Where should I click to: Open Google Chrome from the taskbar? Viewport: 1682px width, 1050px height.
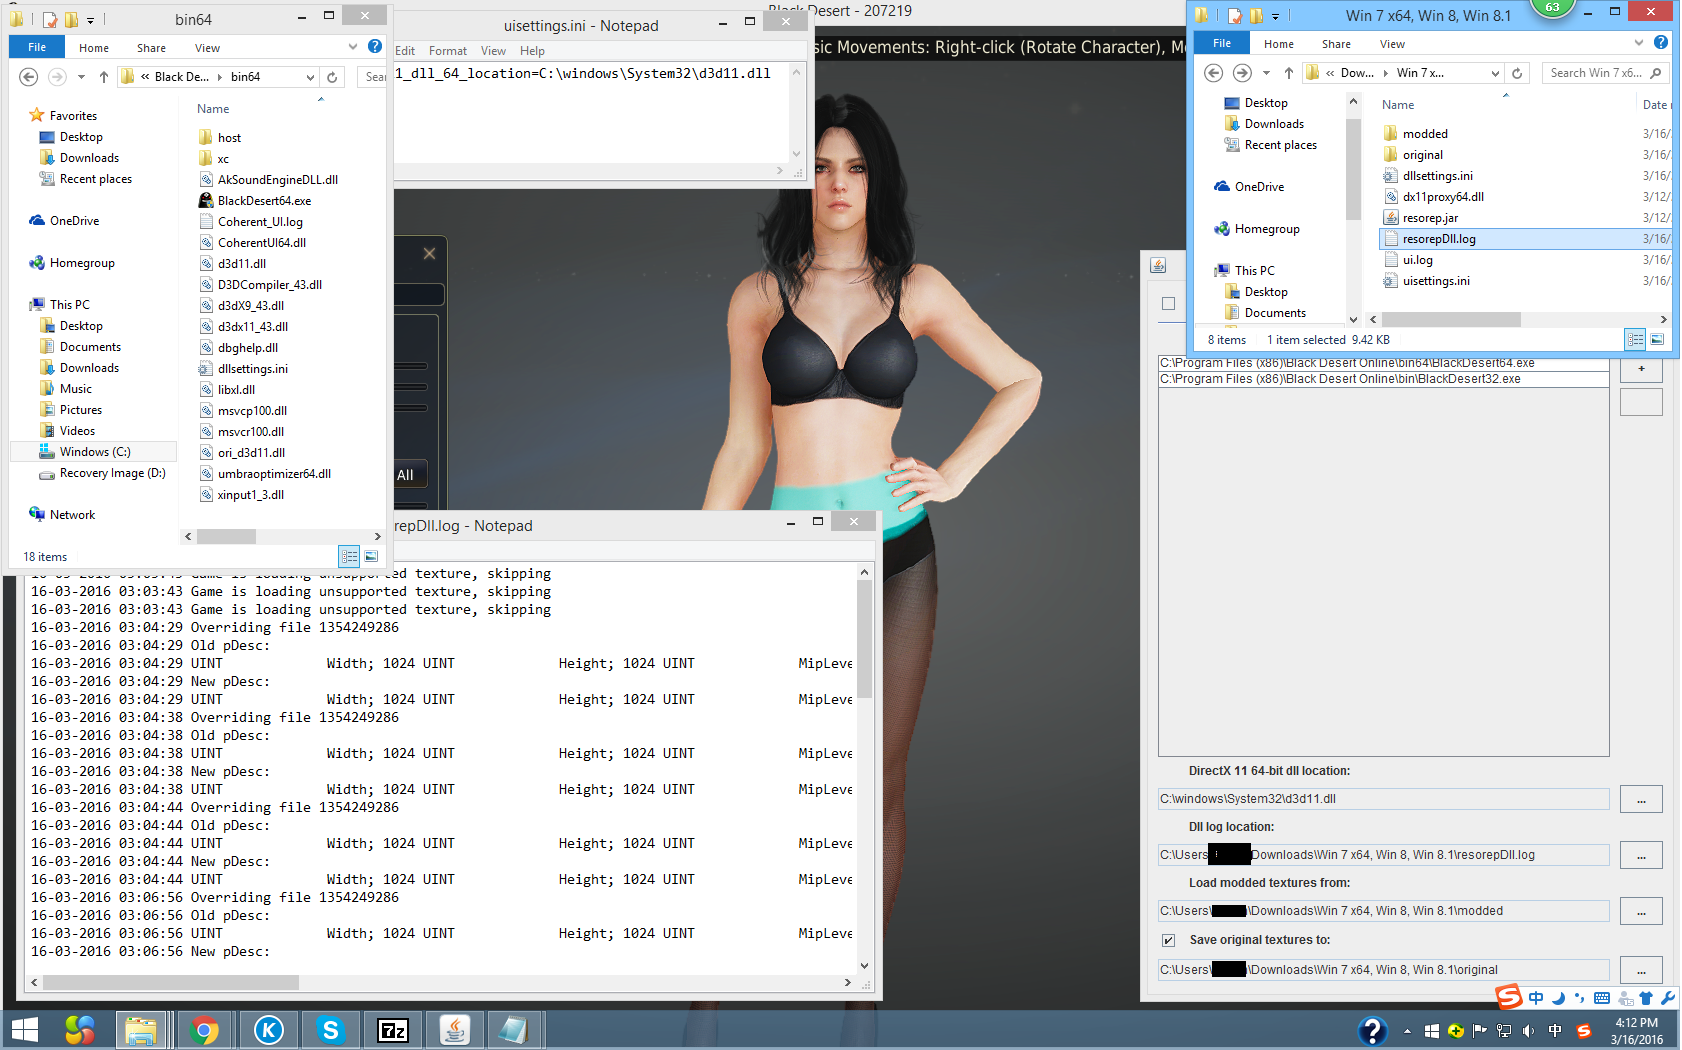[x=204, y=1030]
